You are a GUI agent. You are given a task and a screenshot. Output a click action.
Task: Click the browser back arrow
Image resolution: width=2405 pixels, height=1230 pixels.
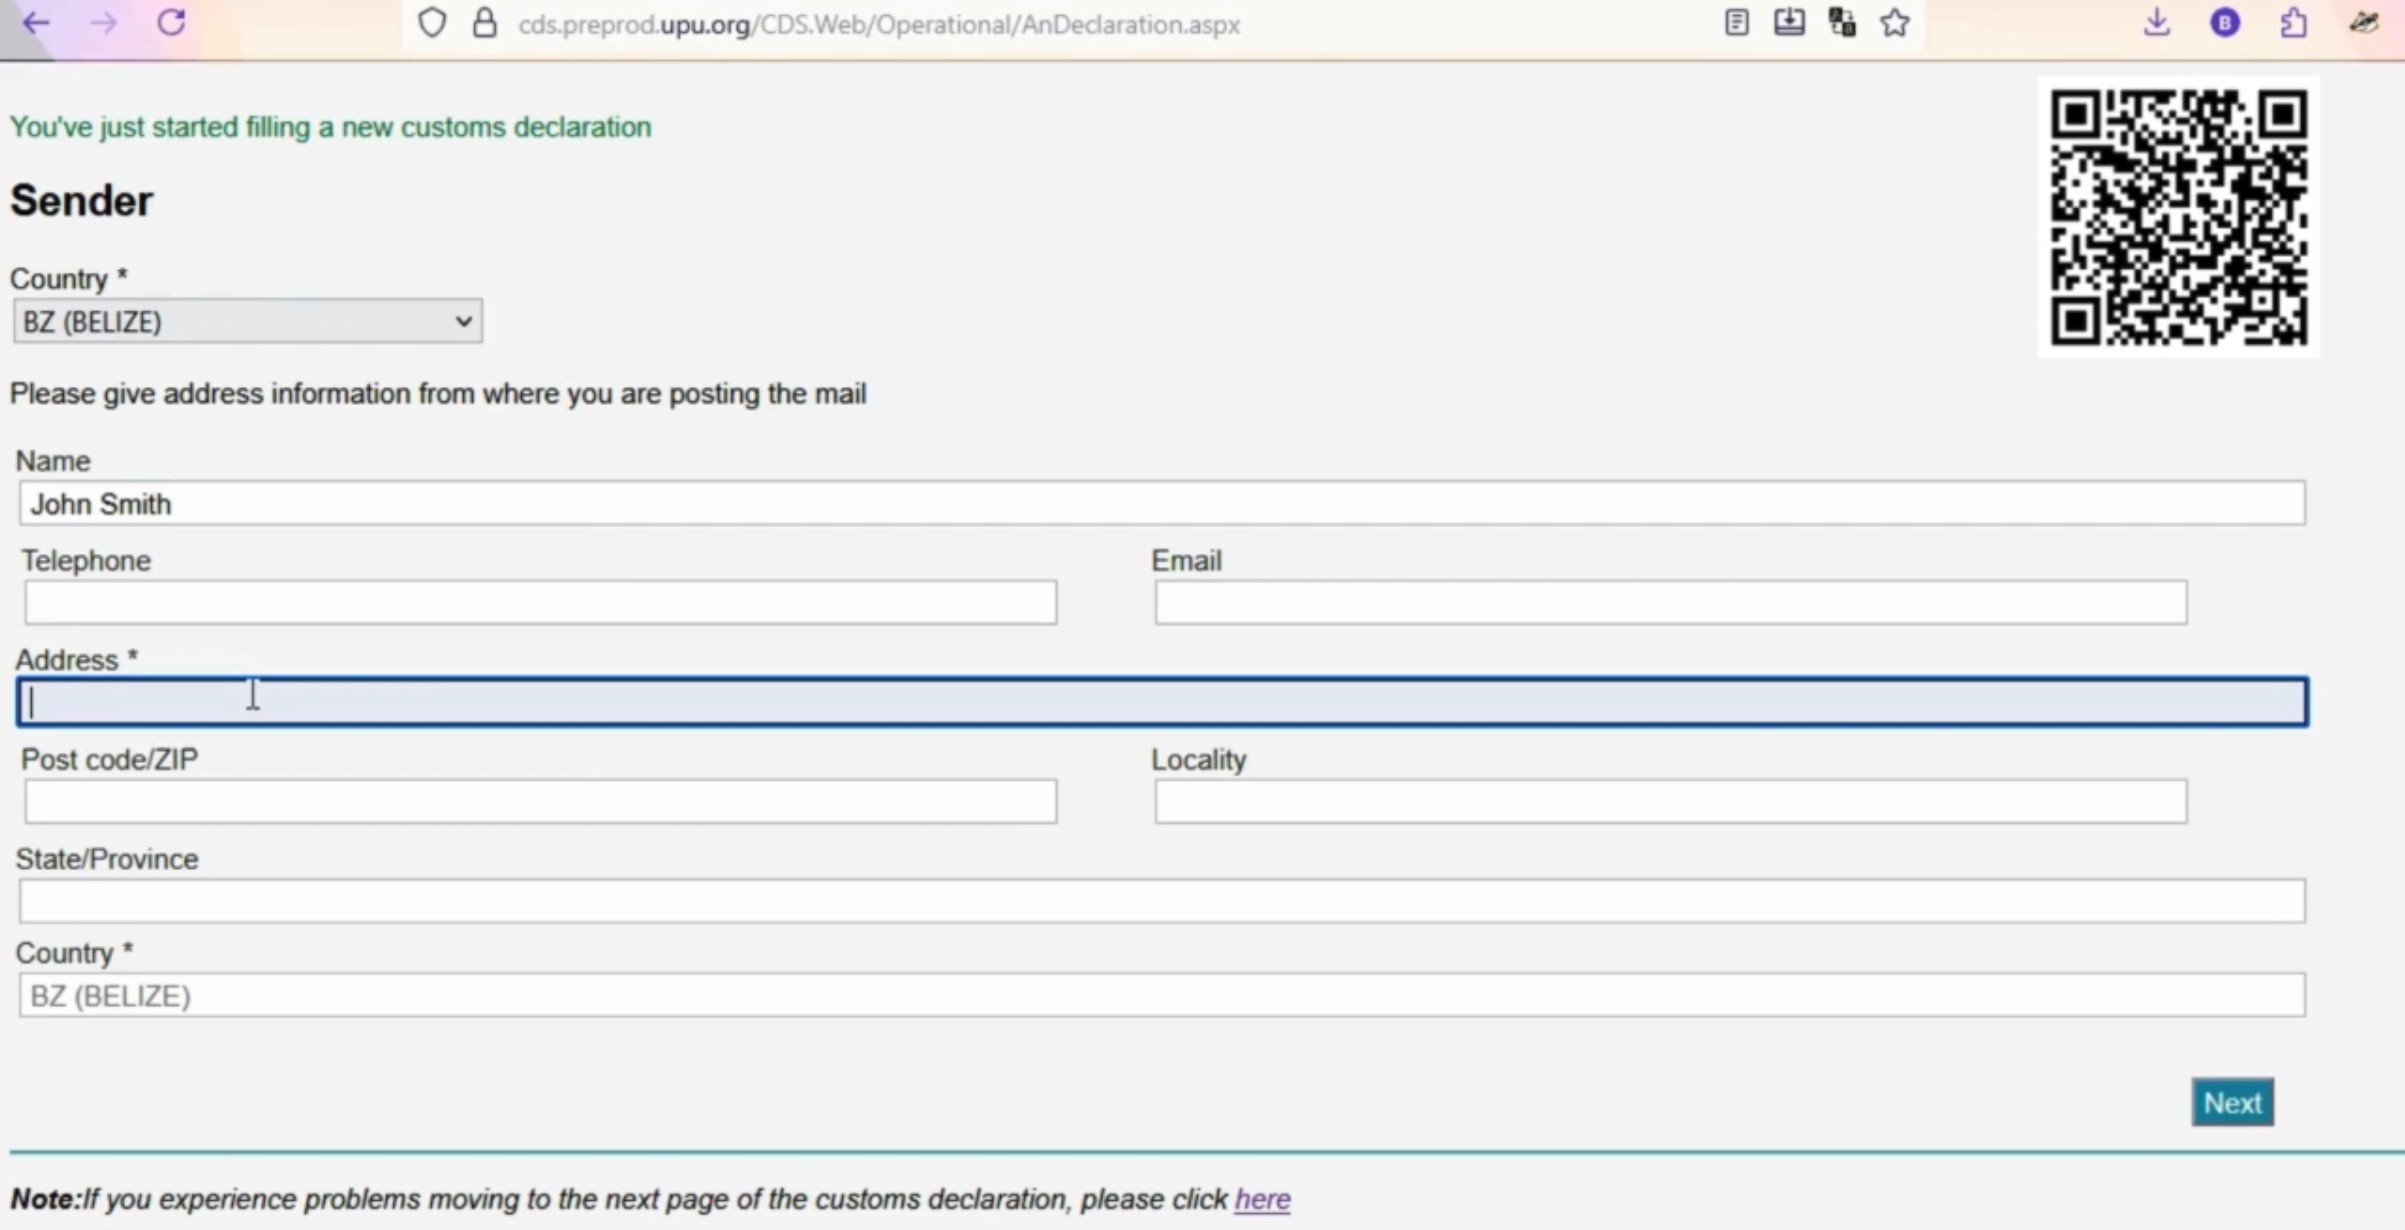36,23
